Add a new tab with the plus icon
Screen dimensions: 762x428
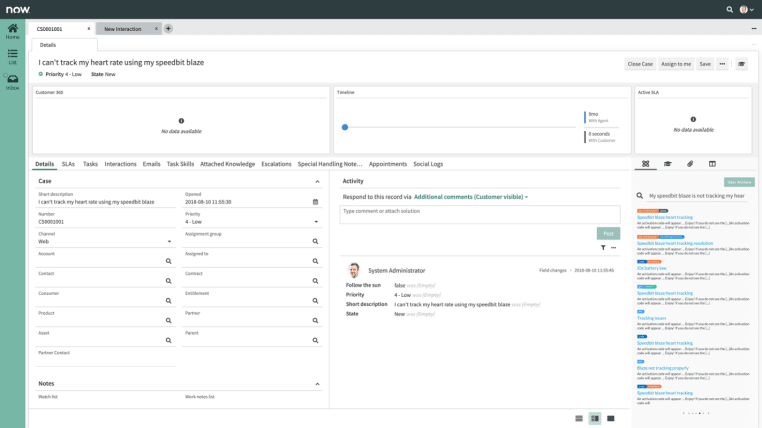168,29
